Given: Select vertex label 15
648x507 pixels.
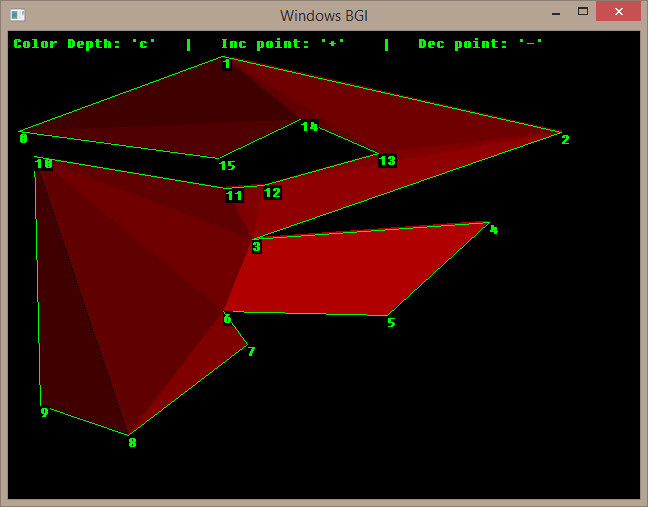Looking at the screenshot, I should coord(227,166).
